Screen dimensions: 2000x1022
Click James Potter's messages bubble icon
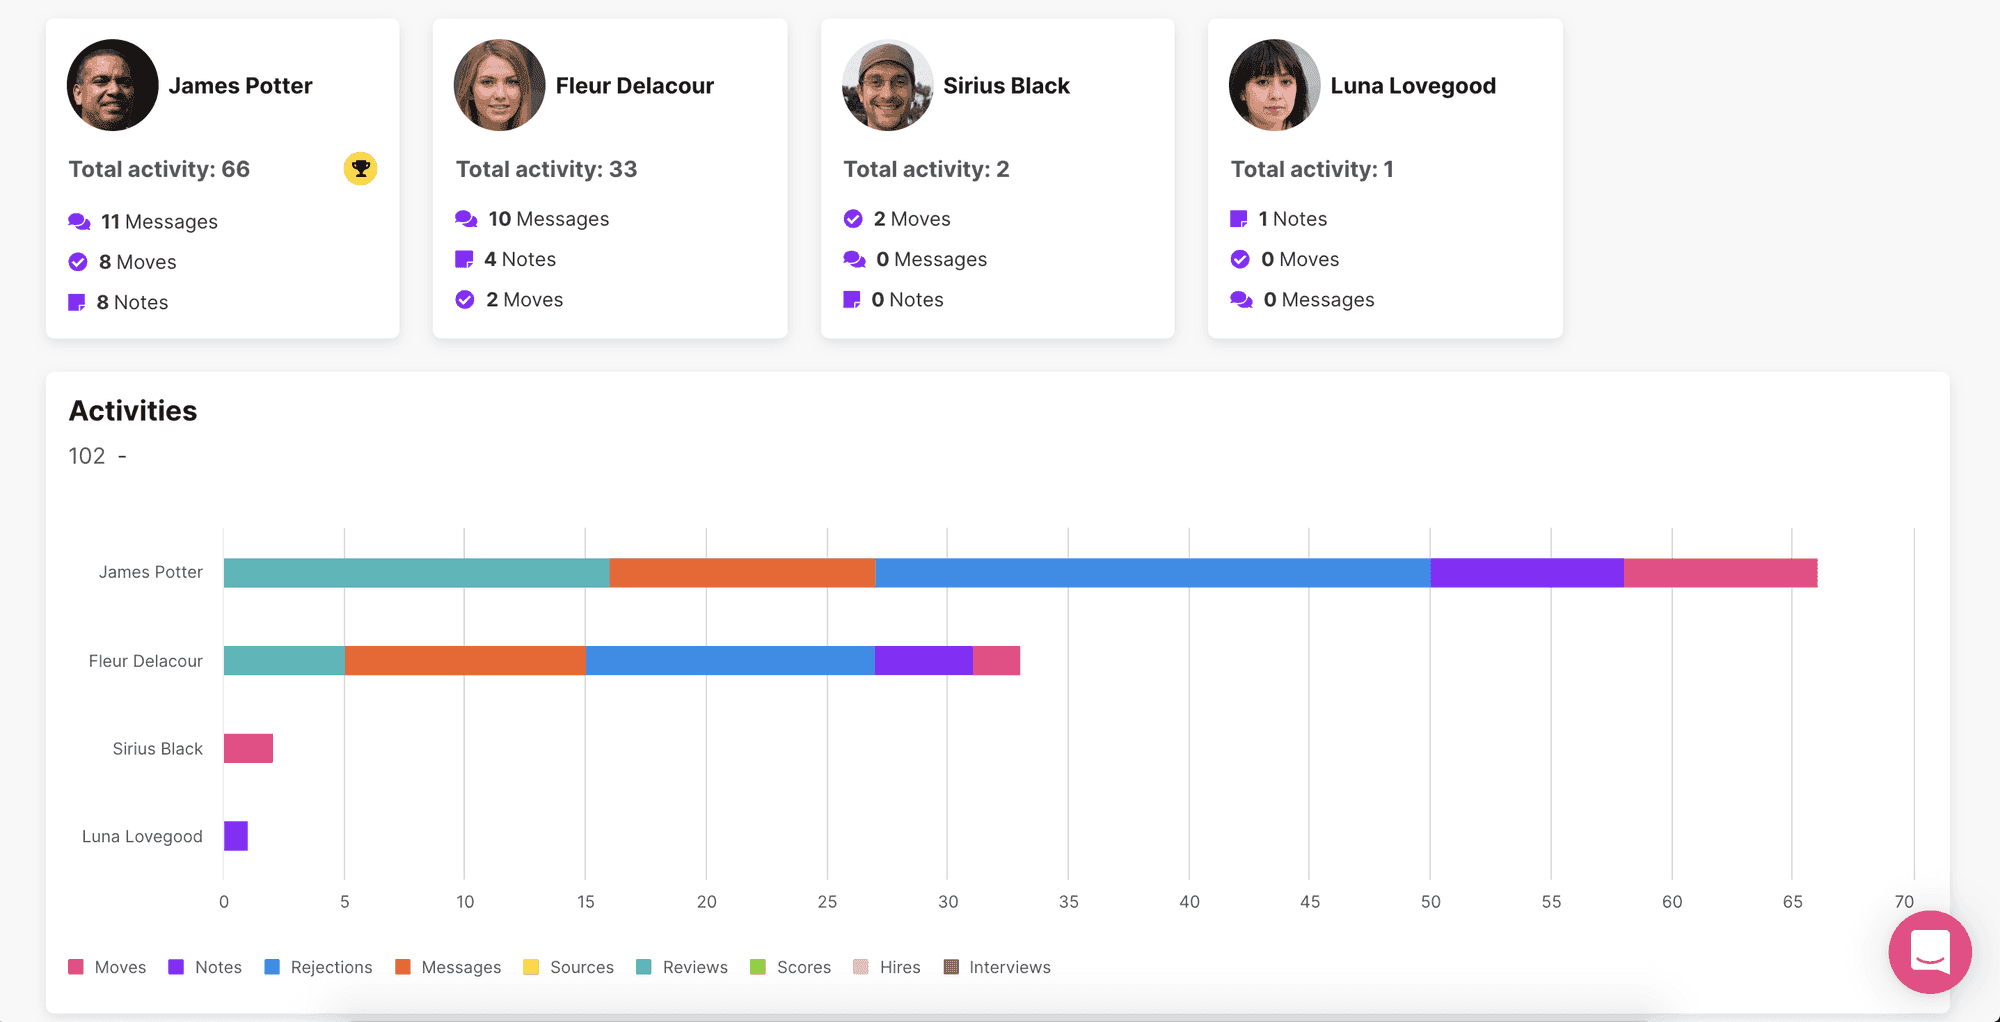(x=79, y=221)
